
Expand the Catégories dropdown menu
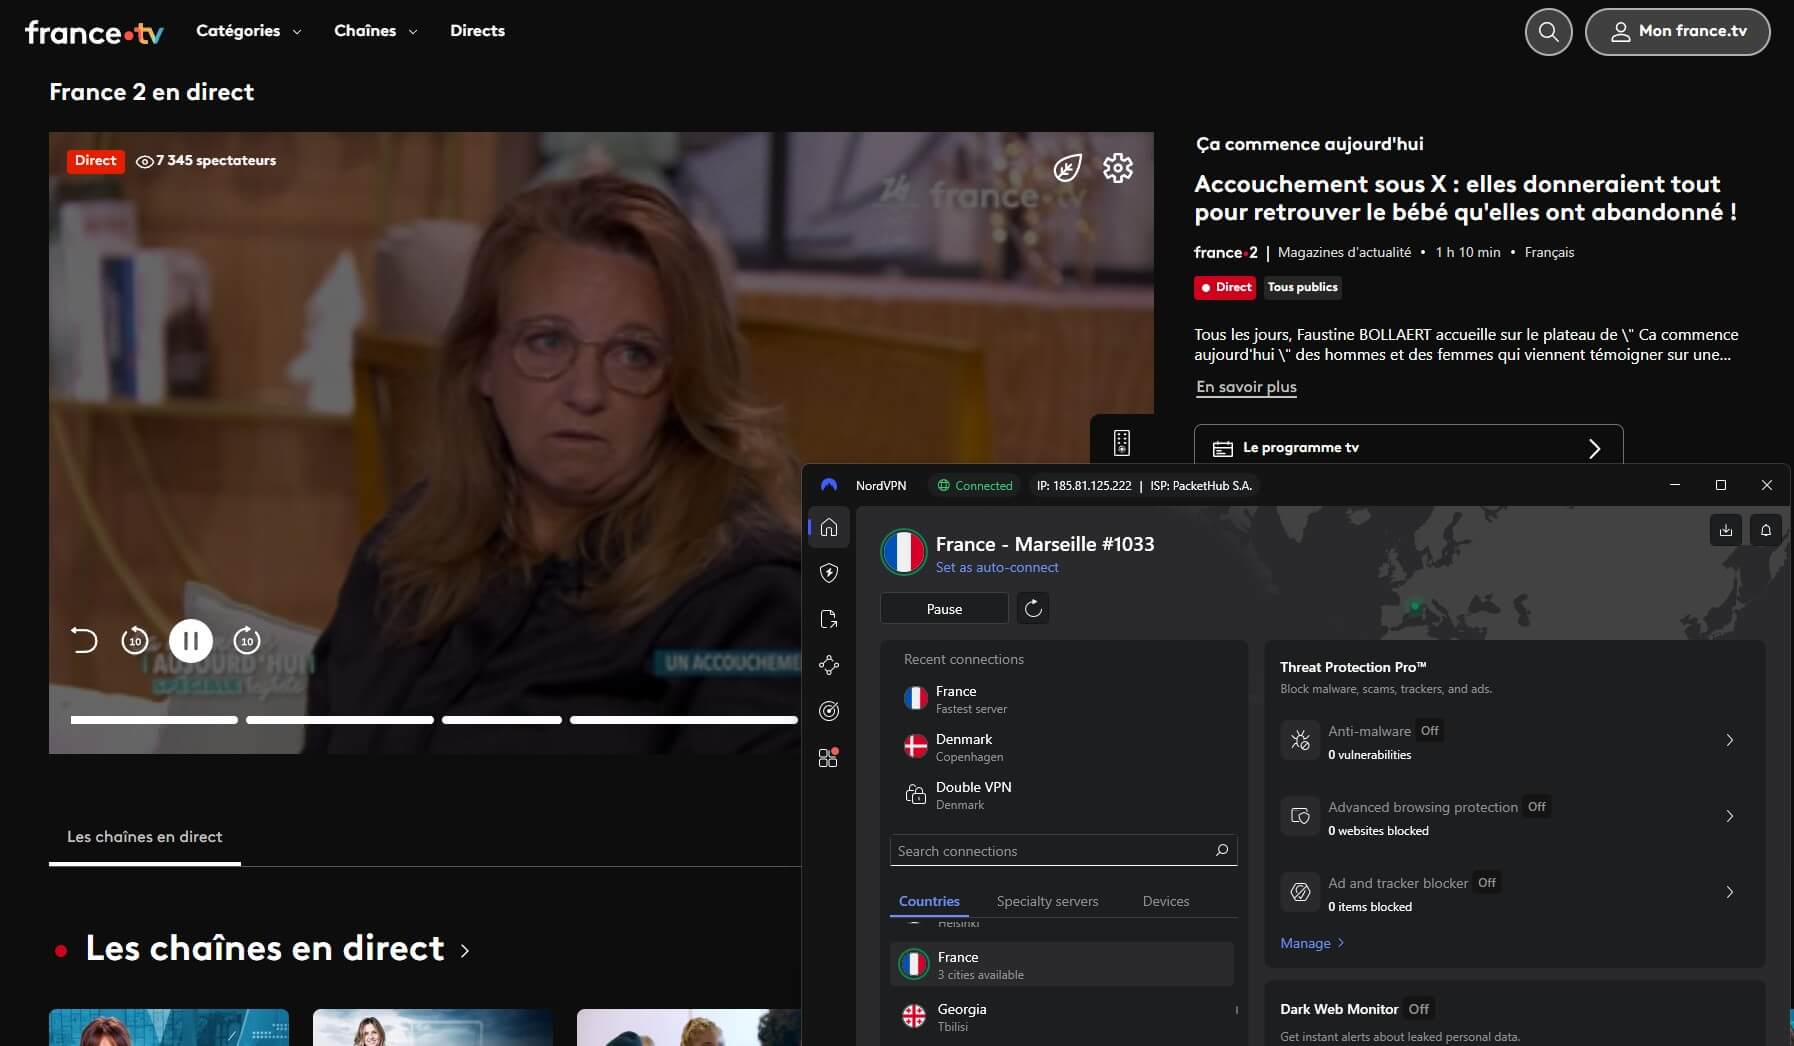coord(249,31)
